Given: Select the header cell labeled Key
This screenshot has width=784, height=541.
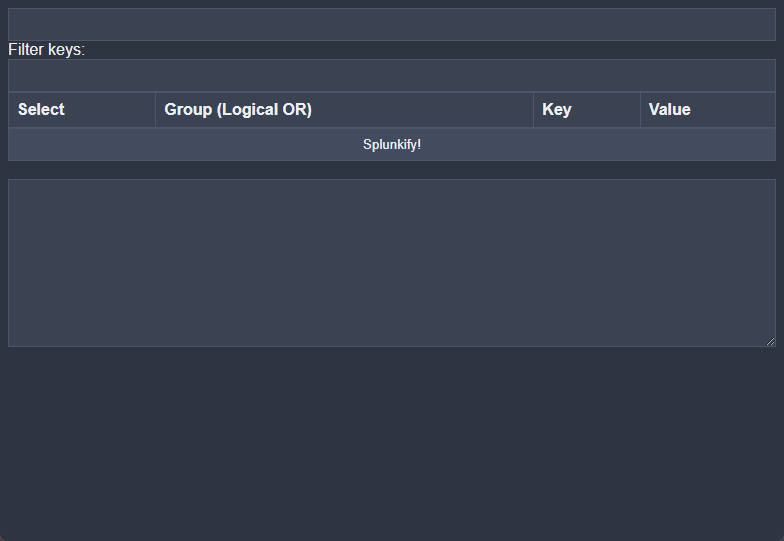Looking at the screenshot, I should [557, 110].
